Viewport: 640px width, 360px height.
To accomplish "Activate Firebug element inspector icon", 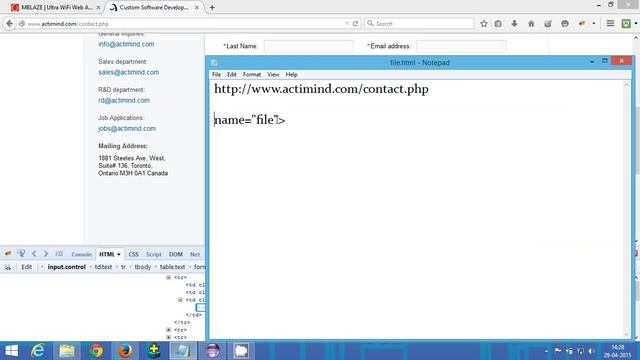I will point(21,254).
